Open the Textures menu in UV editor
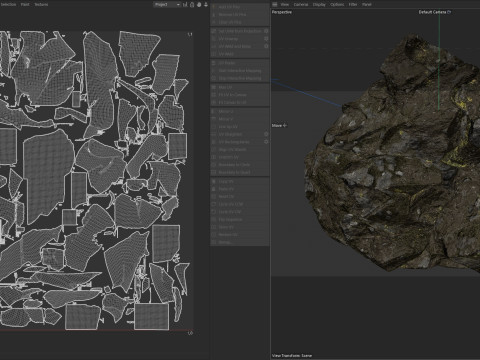Image resolution: width=480 pixels, height=360 pixels. click(41, 4)
